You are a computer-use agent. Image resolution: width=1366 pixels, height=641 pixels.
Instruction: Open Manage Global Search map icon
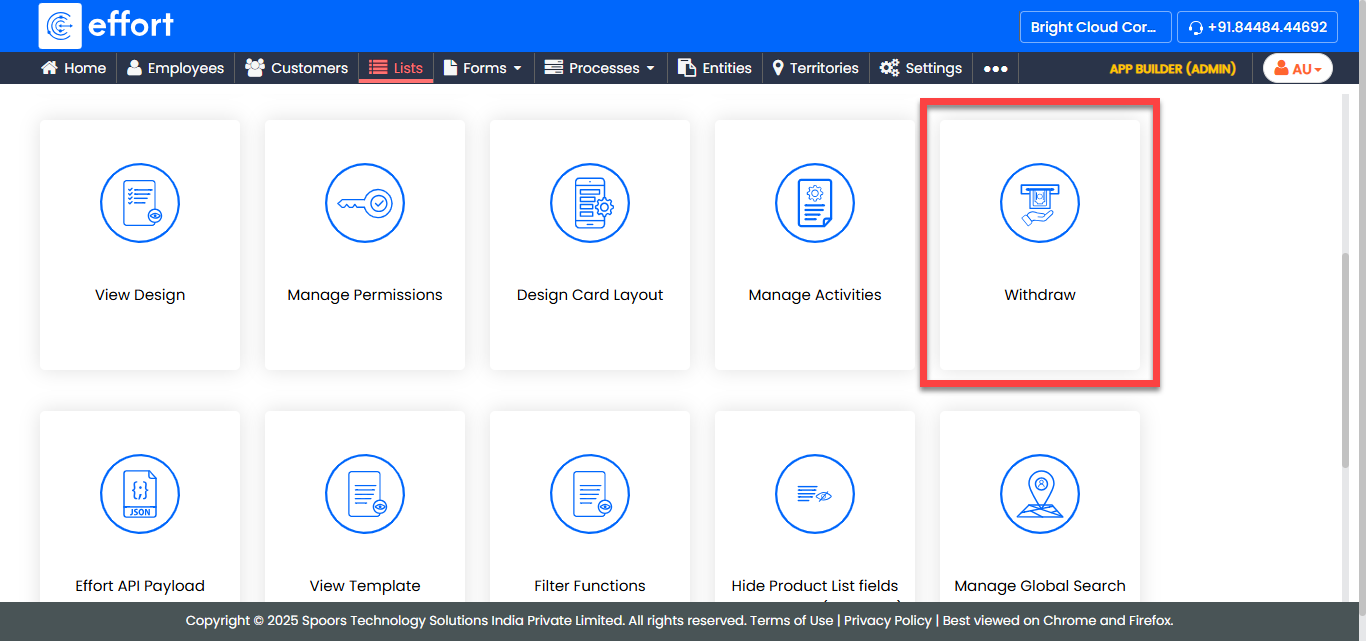[1040, 493]
